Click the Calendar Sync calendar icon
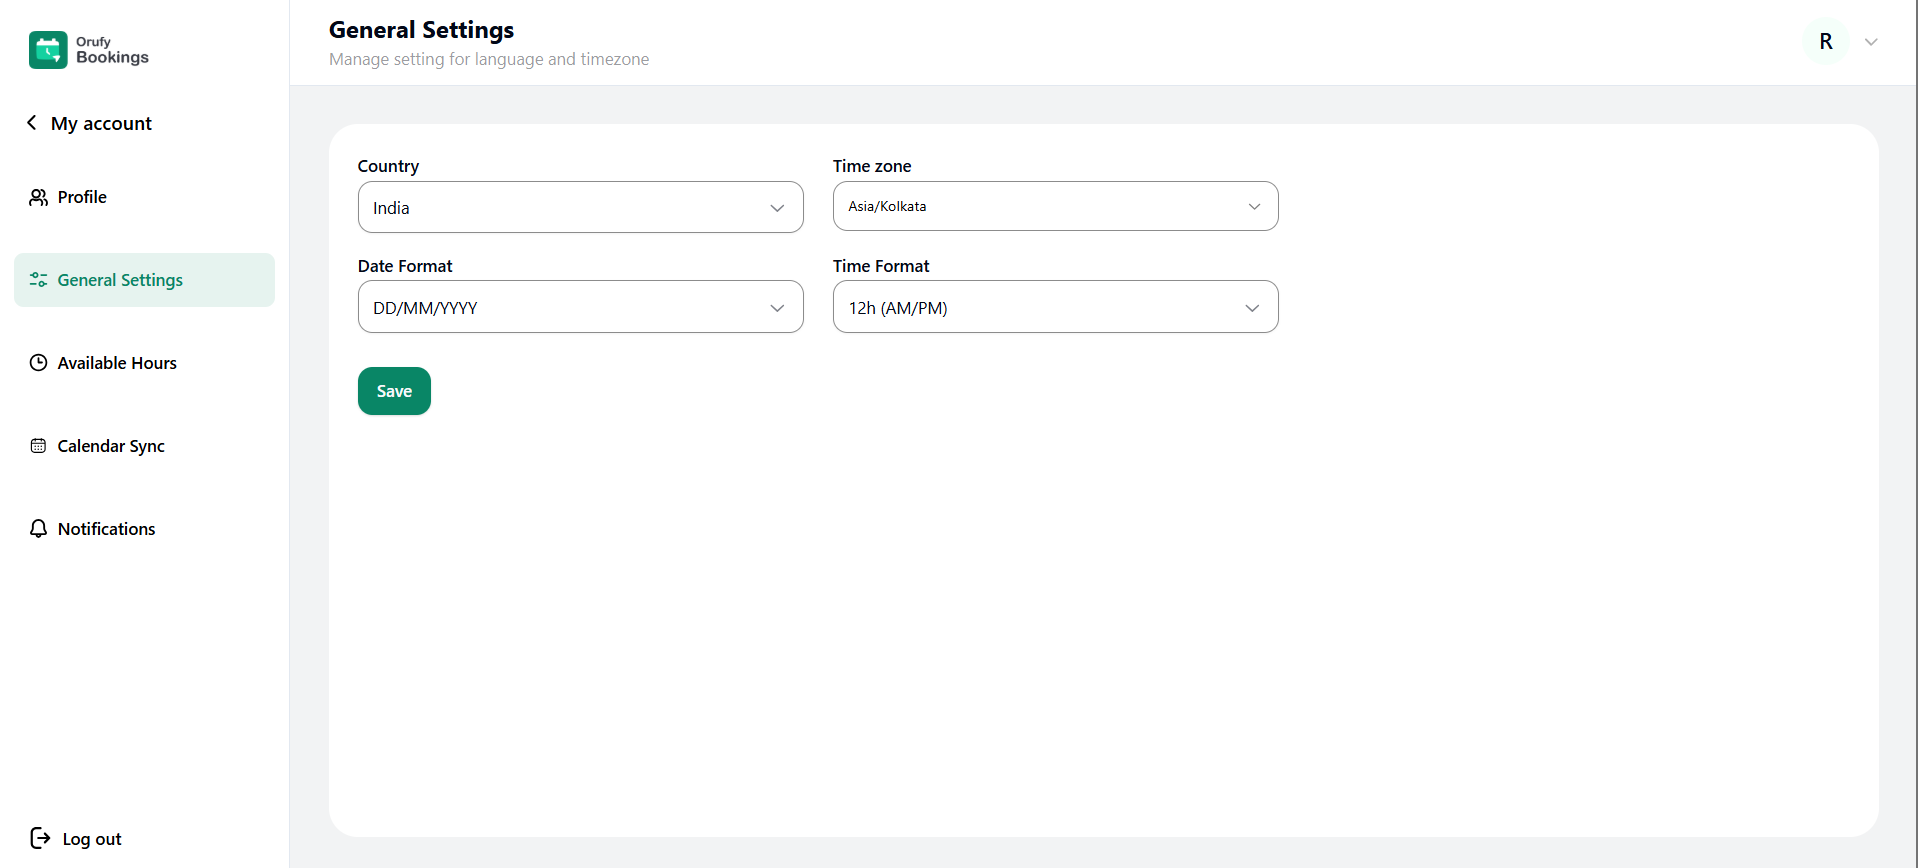This screenshot has height=868, width=1918. click(x=38, y=446)
